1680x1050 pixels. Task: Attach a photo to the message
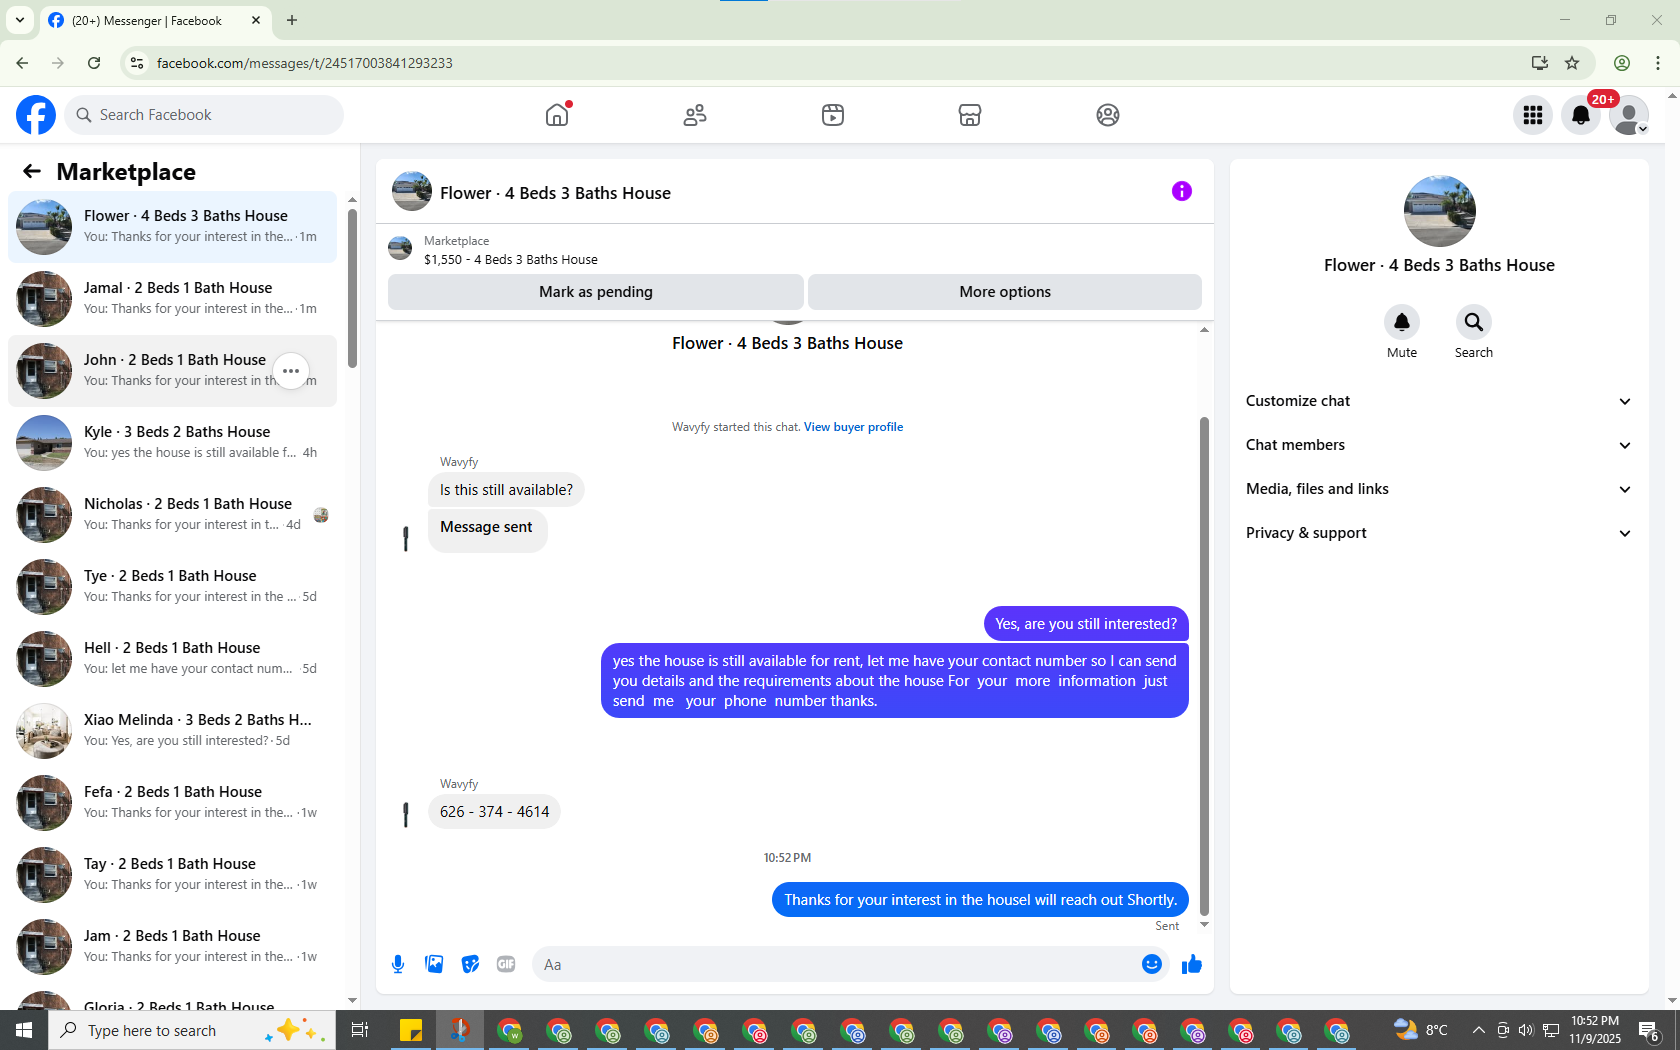[434, 964]
